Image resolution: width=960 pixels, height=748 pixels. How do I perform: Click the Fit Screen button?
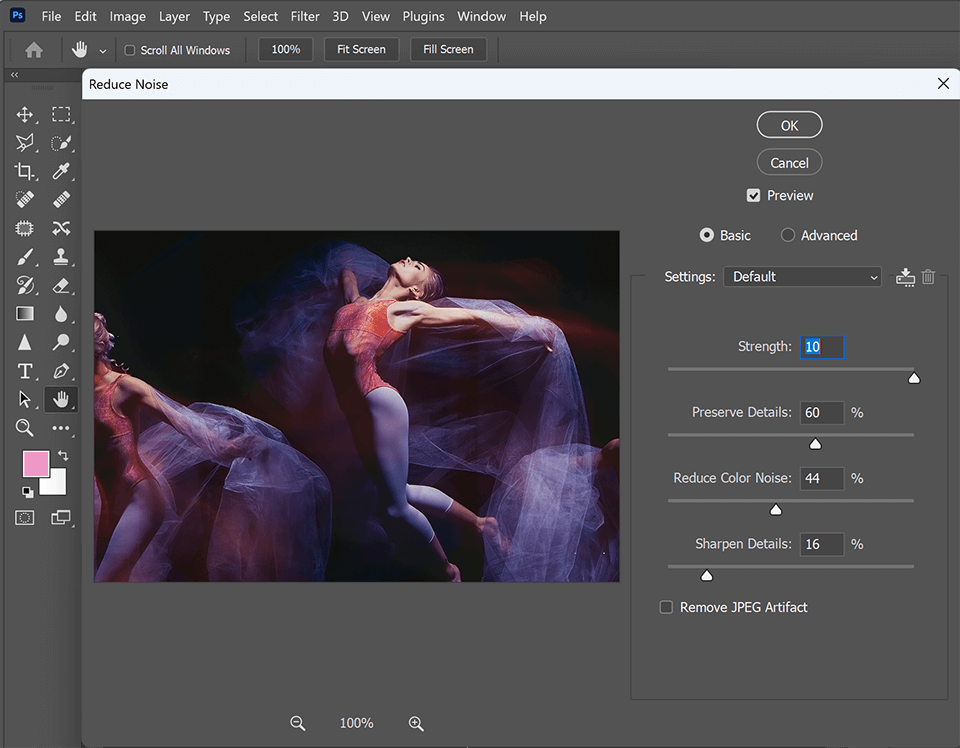(361, 50)
